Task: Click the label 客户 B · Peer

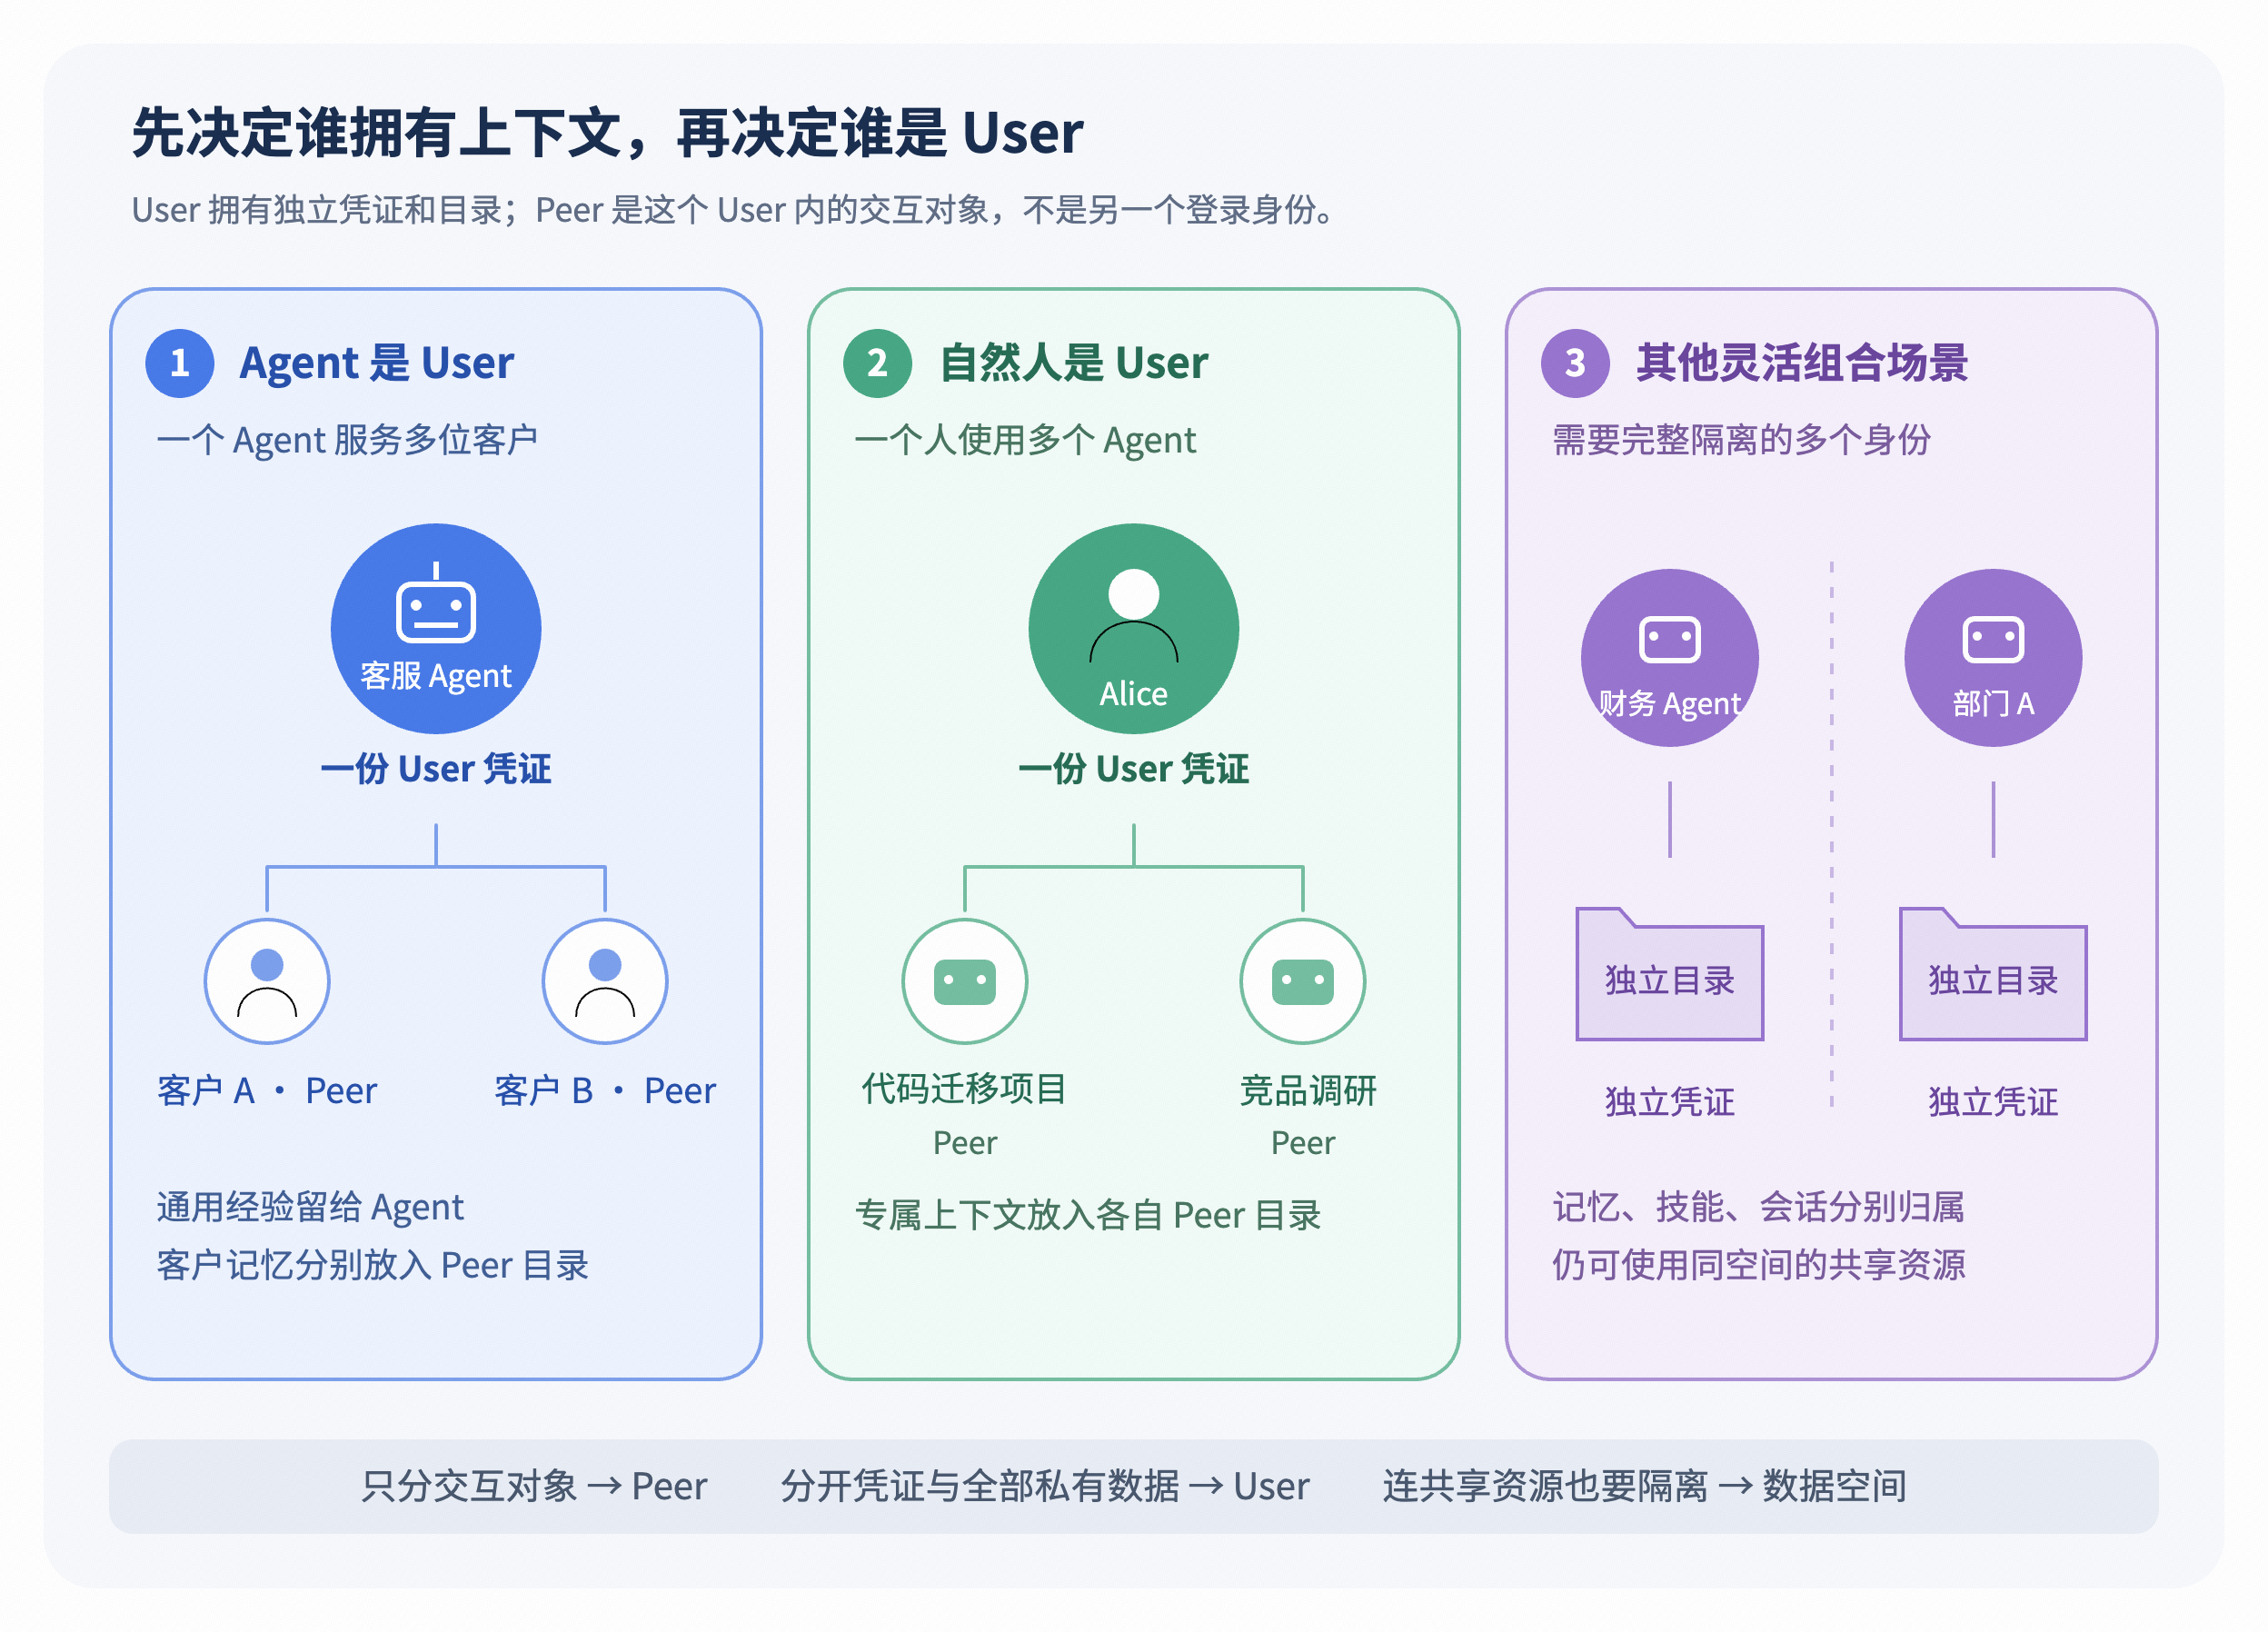Action: [605, 1091]
